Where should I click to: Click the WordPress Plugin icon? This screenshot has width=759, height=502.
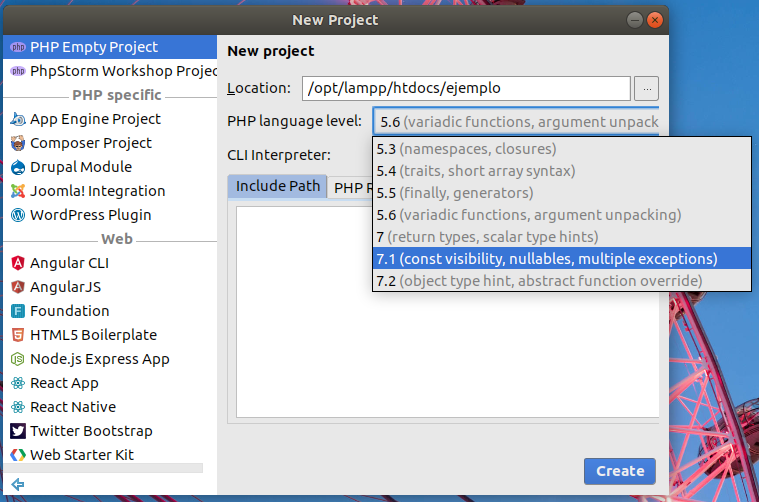18,215
